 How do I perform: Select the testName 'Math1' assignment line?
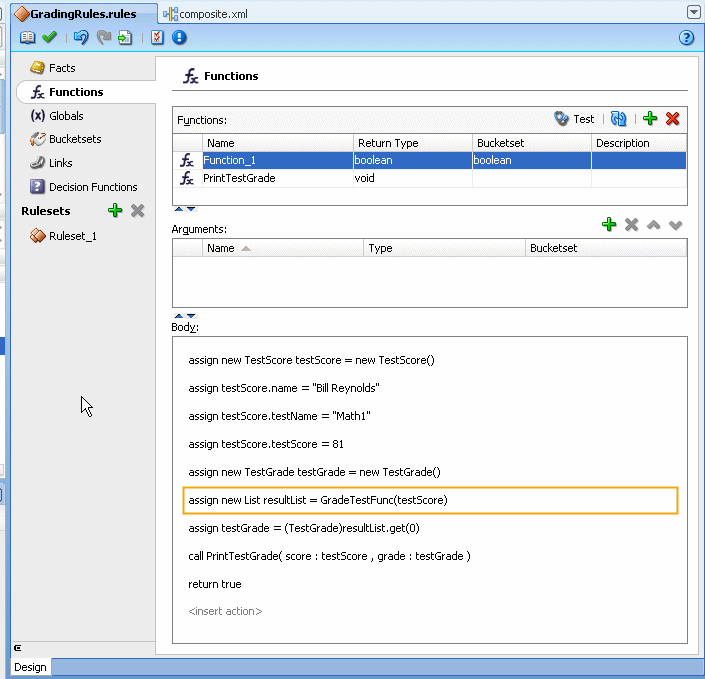tap(279, 416)
